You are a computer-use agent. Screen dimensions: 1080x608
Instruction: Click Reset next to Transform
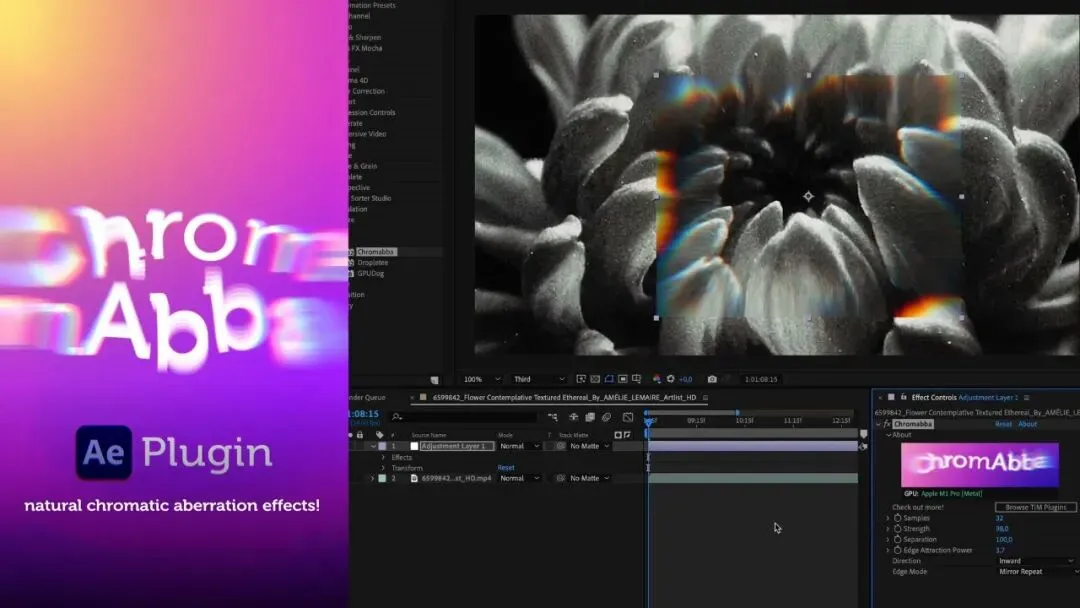(506, 468)
